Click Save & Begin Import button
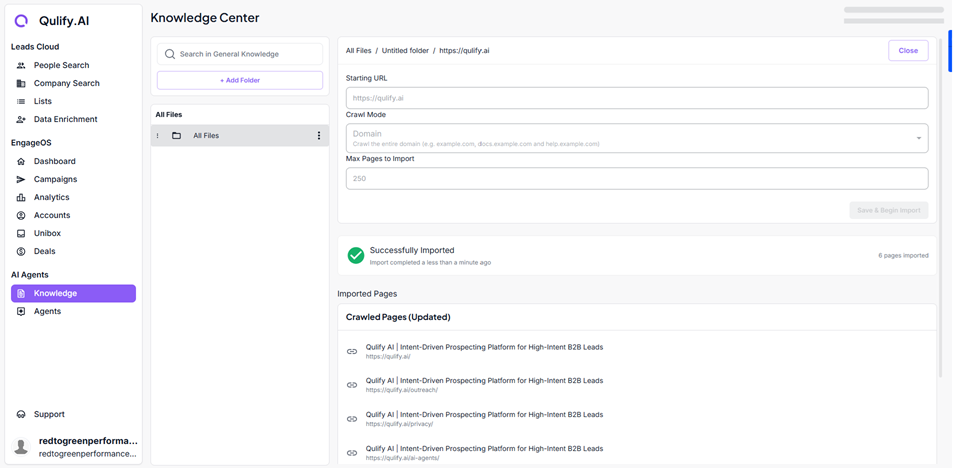The height and width of the screenshot is (468, 958). [x=888, y=210]
